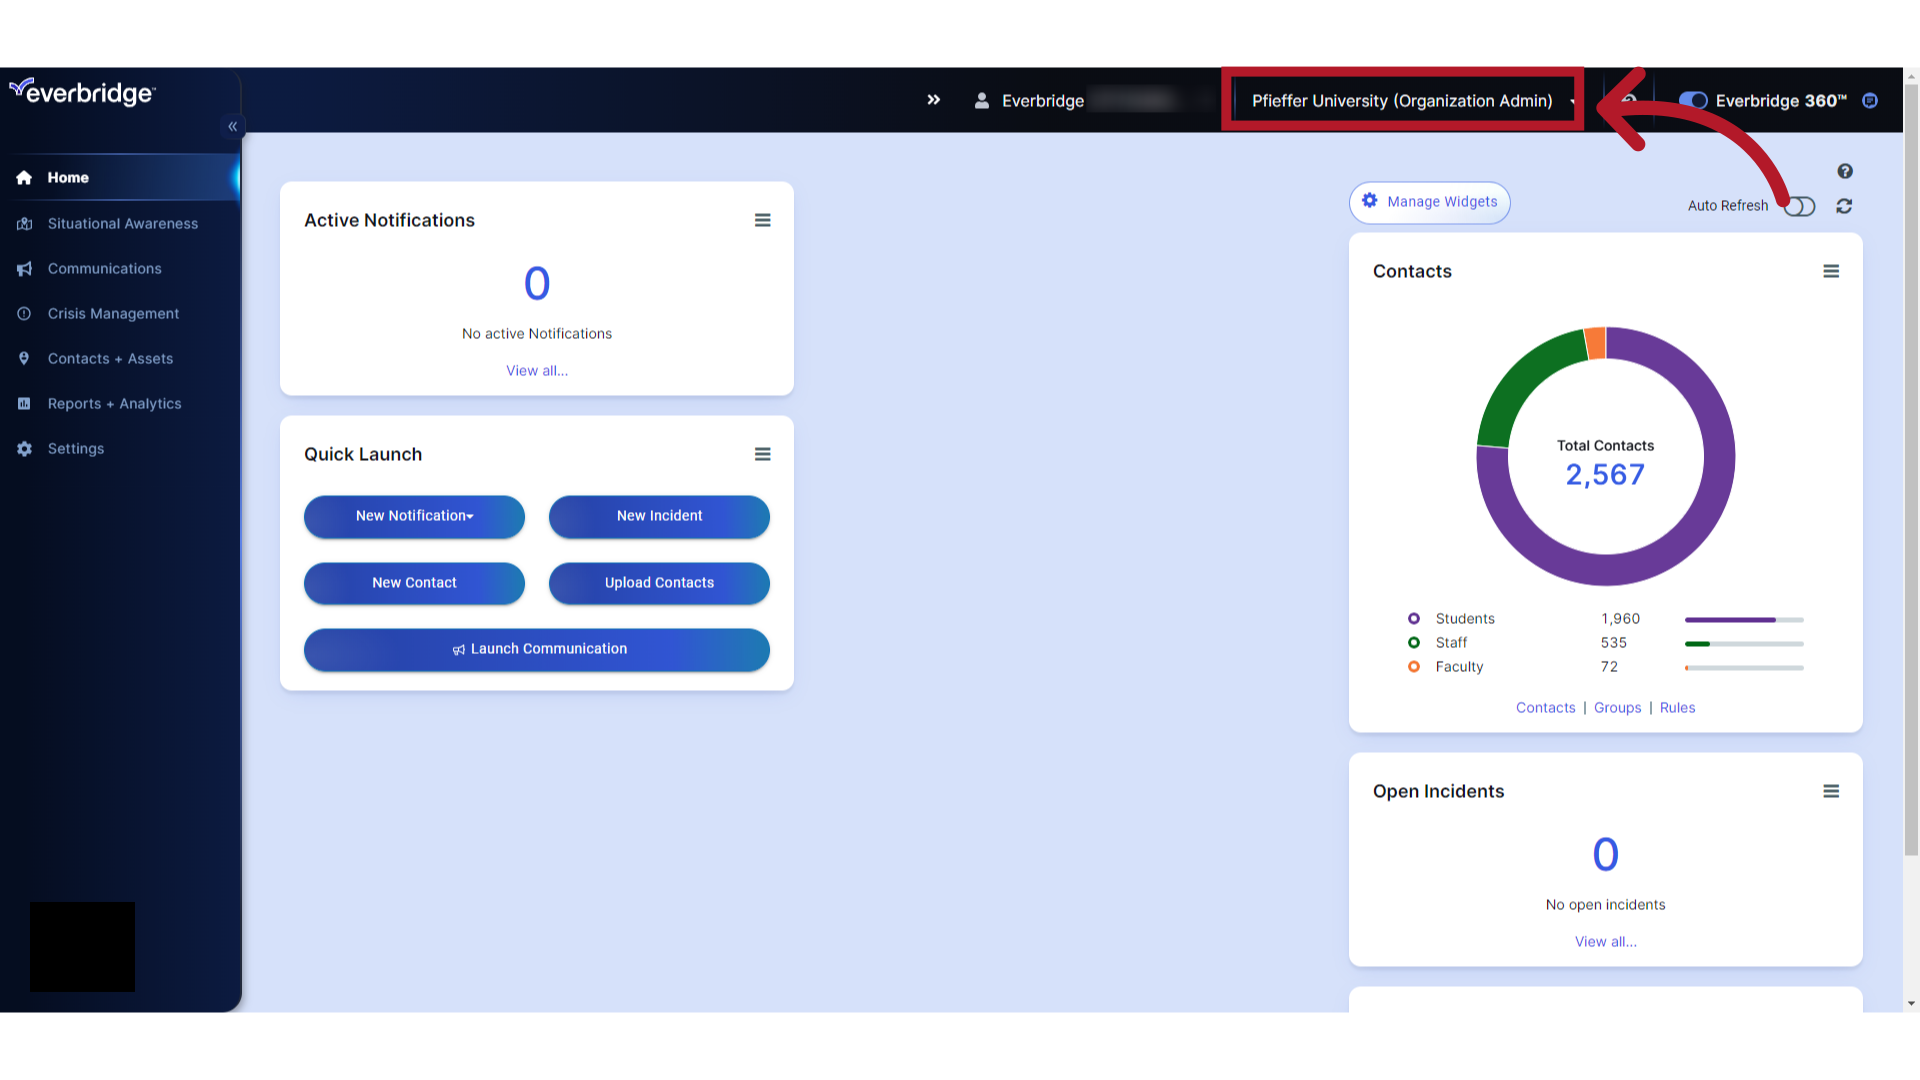Click the Crisis Management sidebar icon
Image resolution: width=1920 pixels, height=1080 pixels.
coord(24,313)
